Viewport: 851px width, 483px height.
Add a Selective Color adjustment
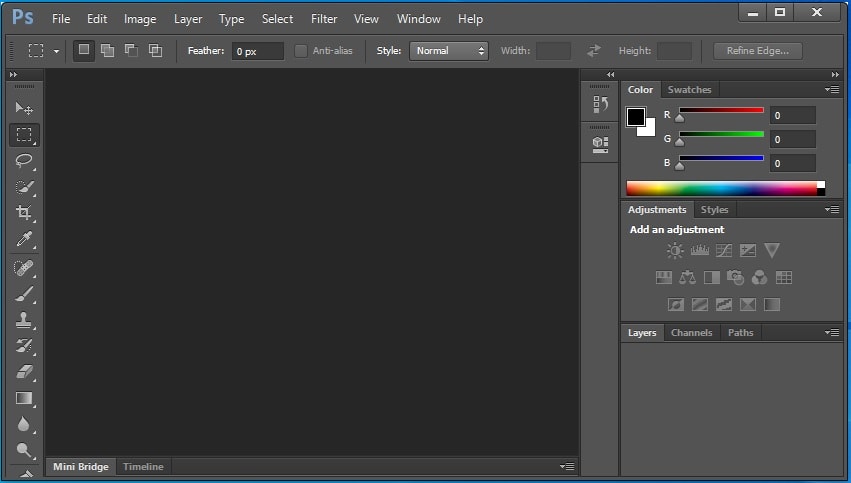pos(748,304)
